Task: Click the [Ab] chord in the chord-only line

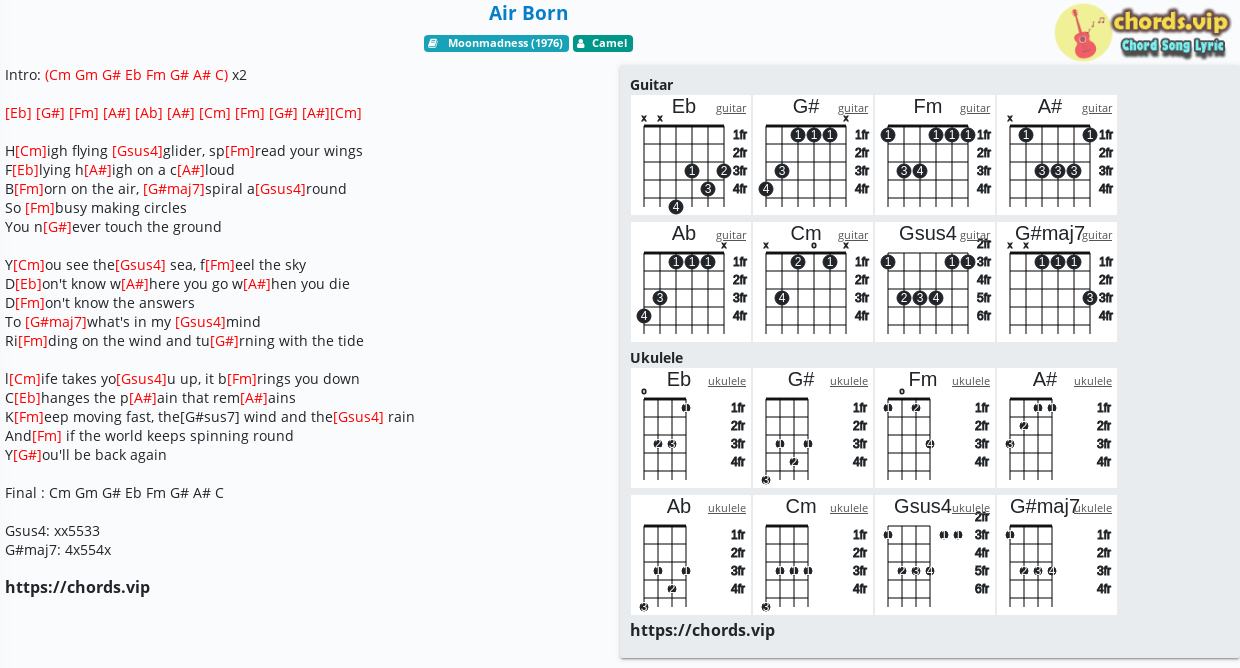Action: 149,113
